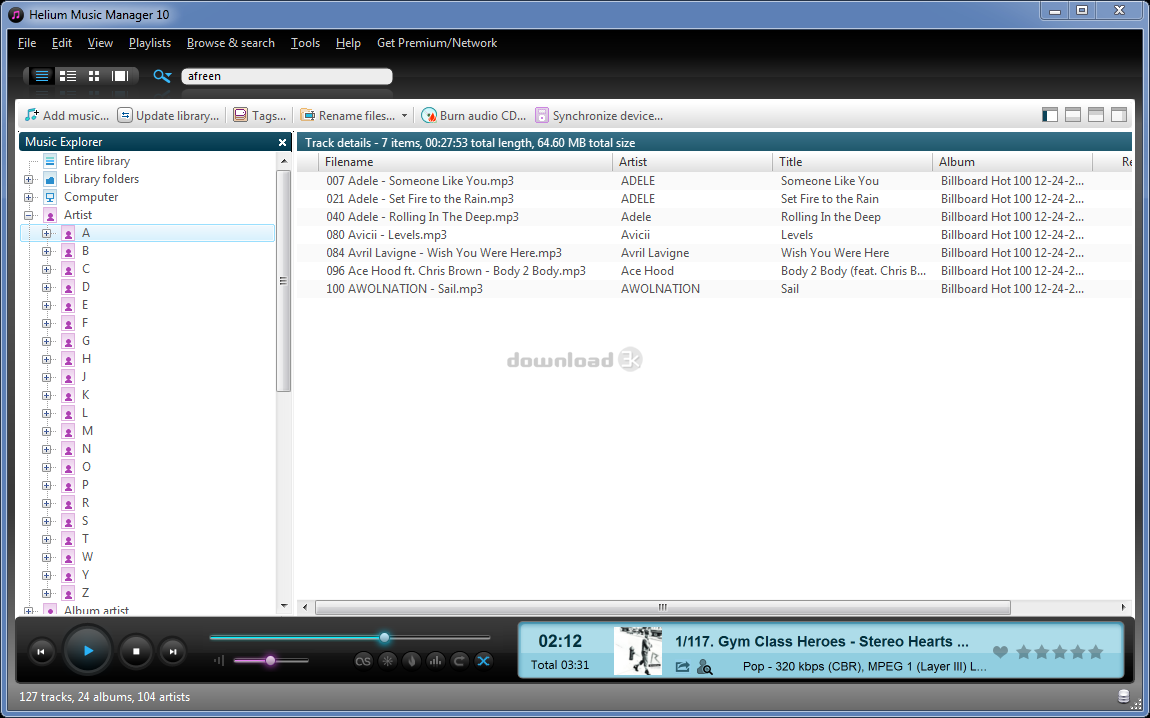Select fourth pane layout icon
This screenshot has width=1150, height=718.
(1118, 114)
